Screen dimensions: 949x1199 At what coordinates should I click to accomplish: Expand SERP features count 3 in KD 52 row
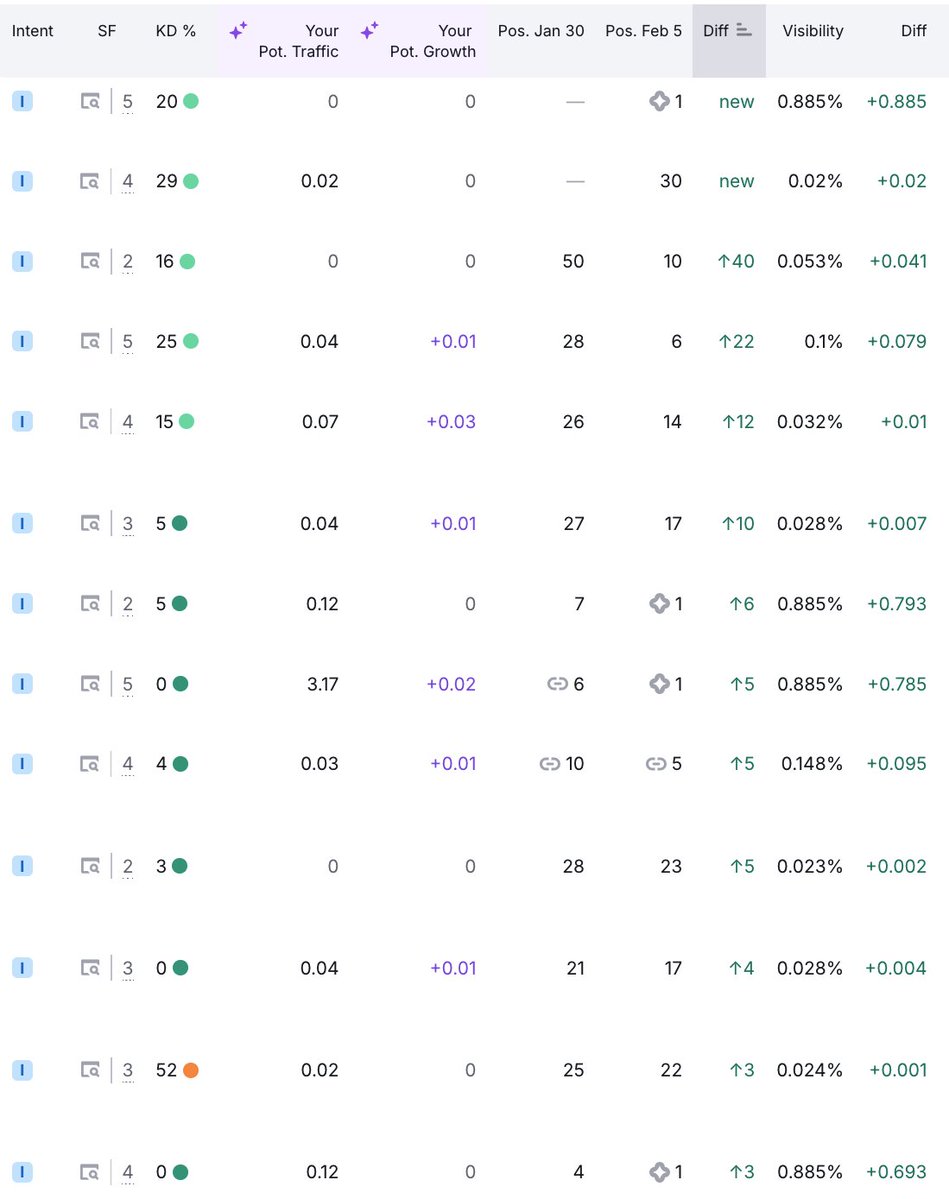(x=128, y=1071)
